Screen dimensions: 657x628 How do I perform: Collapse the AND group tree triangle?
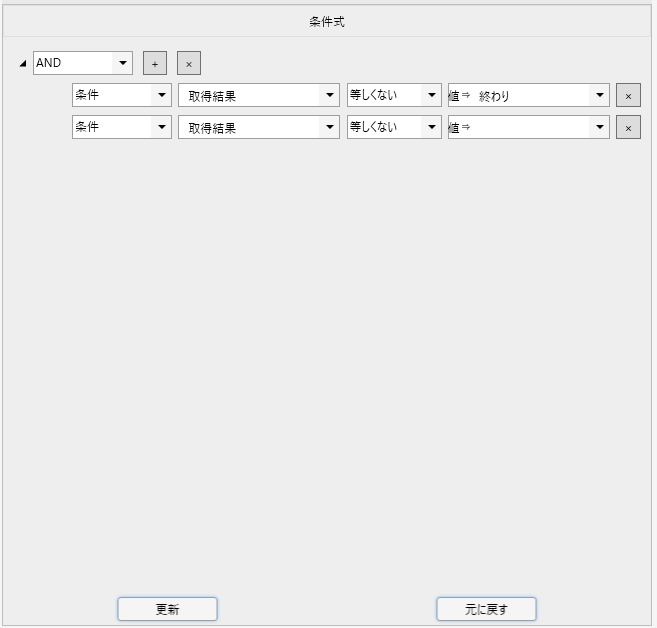click(x=23, y=64)
